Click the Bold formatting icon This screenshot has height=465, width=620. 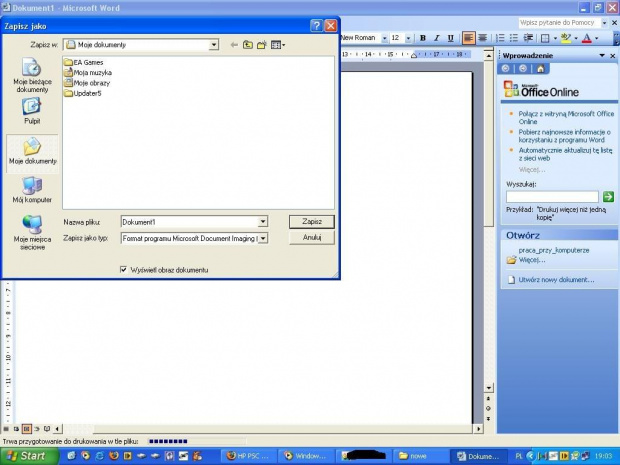click(423, 38)
